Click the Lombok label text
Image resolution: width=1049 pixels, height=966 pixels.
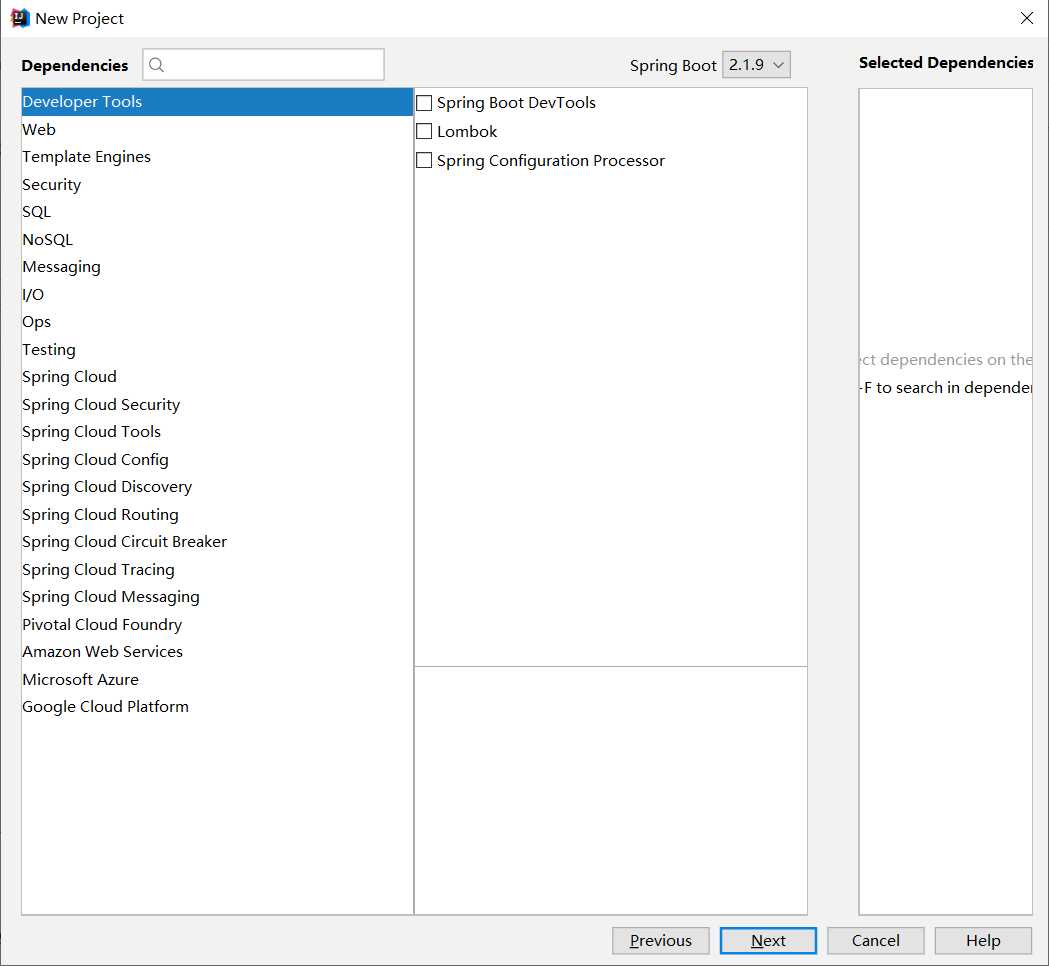pos(467,132)
